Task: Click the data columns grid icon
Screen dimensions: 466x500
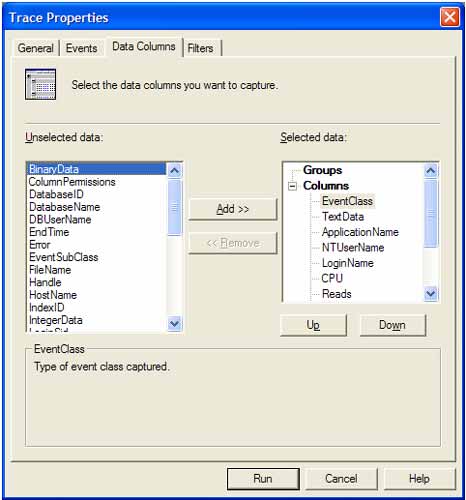Action: click(x=40, y=84)
